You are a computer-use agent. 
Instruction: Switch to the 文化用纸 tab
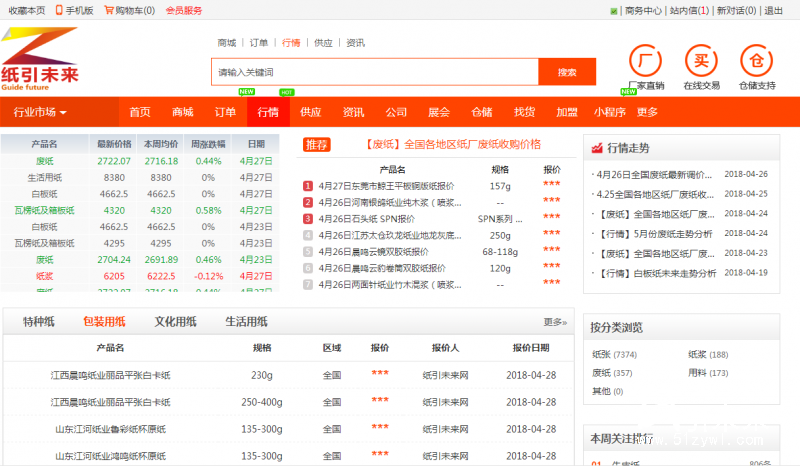pos(175,322)
